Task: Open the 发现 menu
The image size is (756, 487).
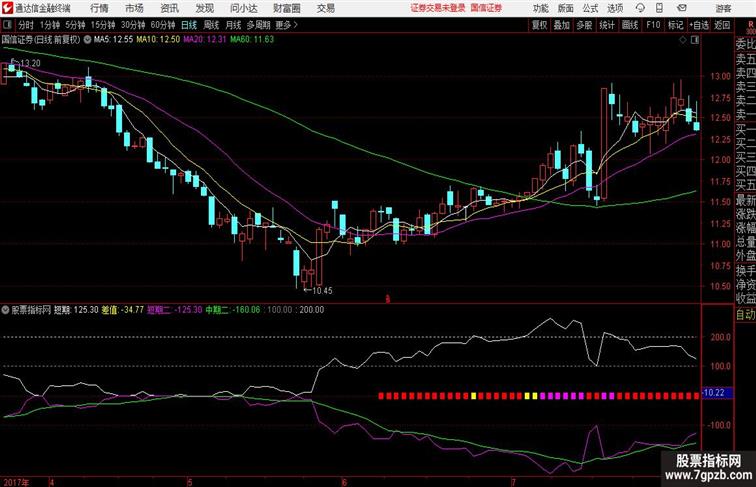Action: 204,8
